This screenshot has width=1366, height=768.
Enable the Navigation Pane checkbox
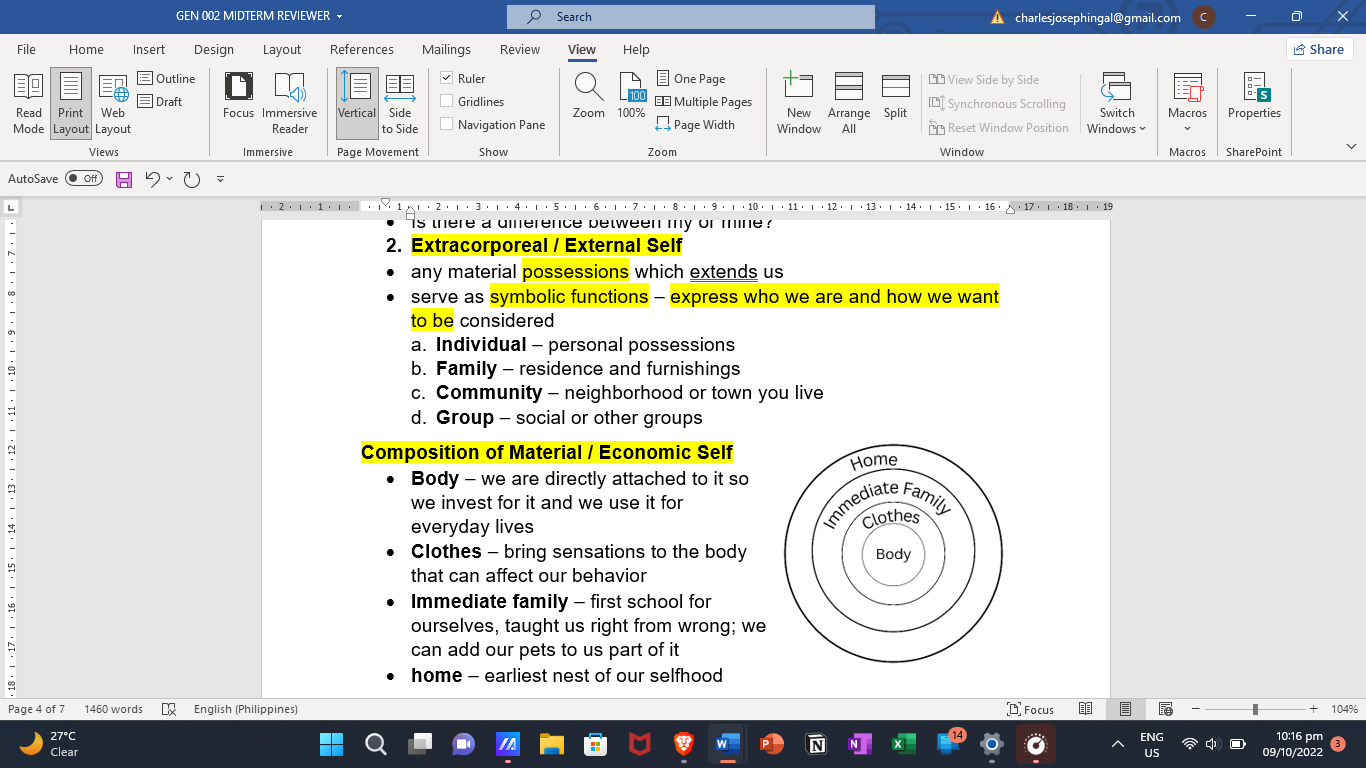click(447, 125)
